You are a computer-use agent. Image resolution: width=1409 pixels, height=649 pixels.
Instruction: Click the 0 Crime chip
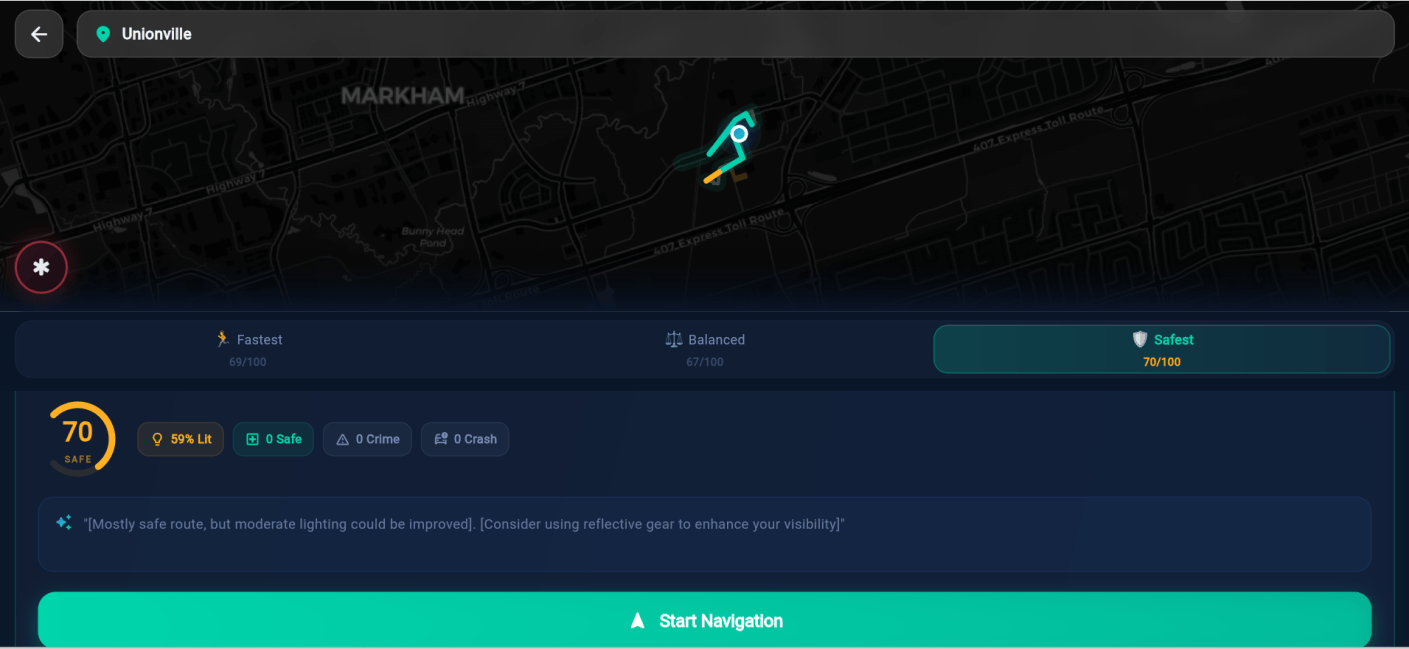coord(367,439)
